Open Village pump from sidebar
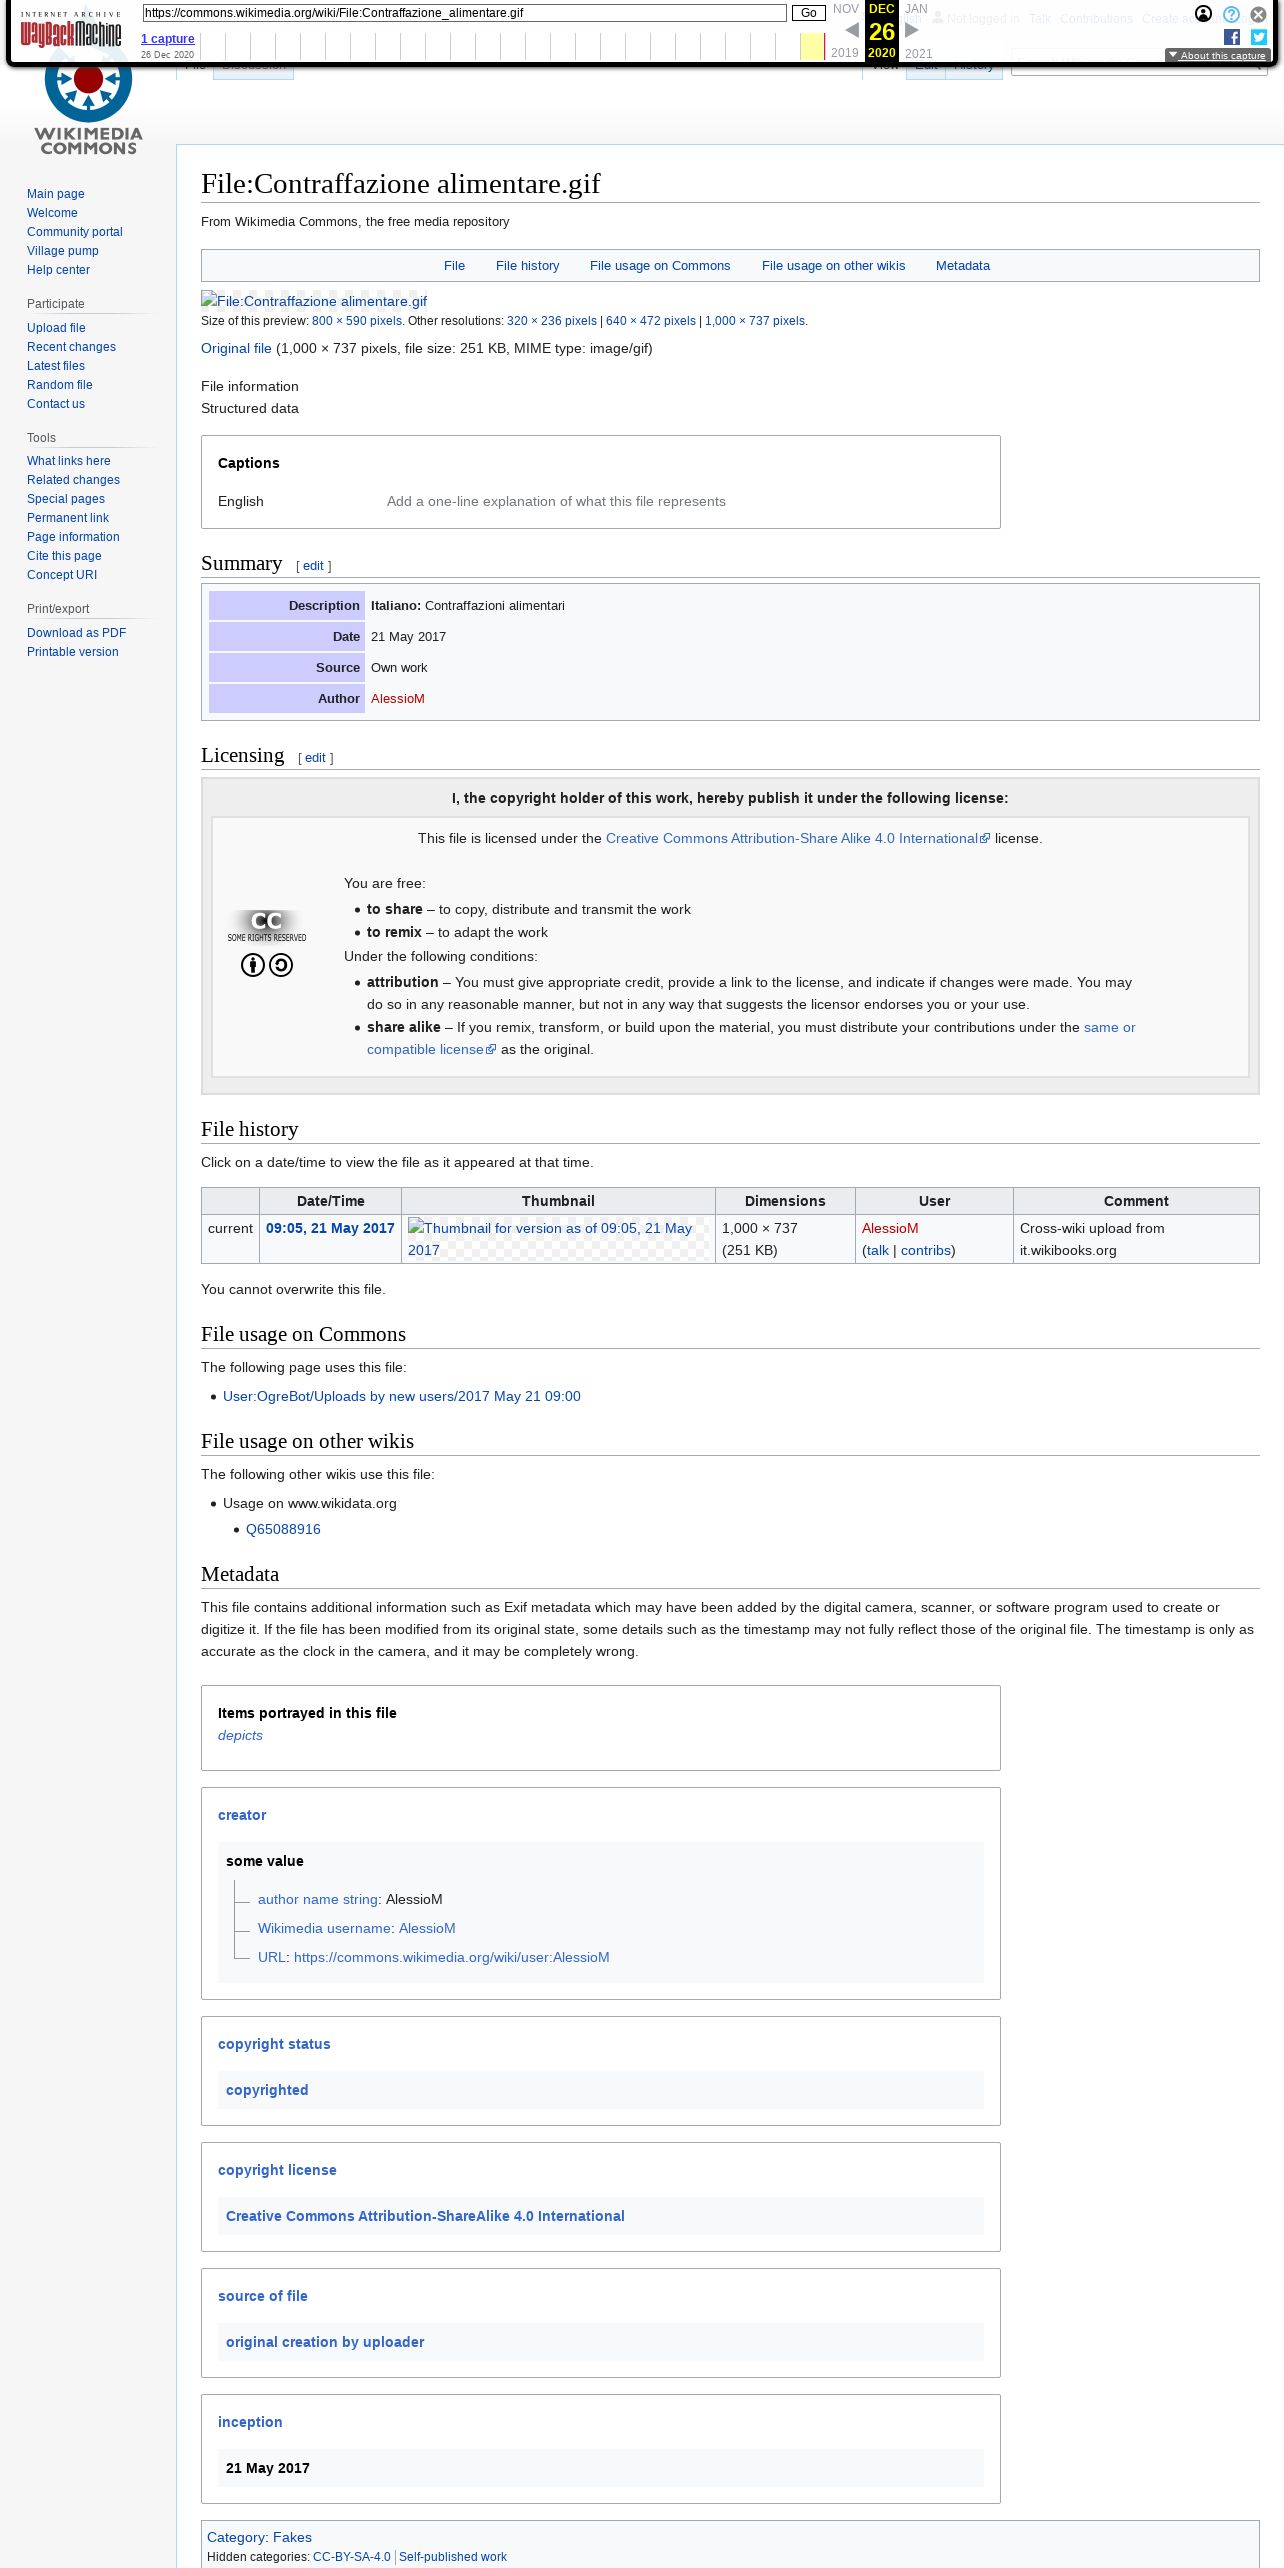Viewport: 1284px width, 2568px height. (63, 251)
